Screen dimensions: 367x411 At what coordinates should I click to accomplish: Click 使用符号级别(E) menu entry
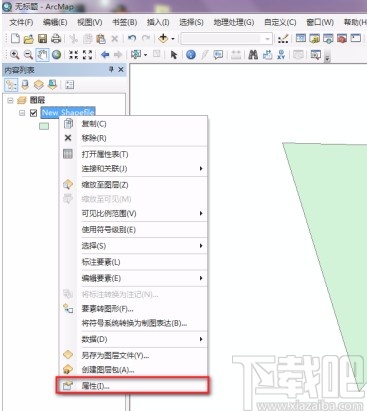pyautogui.click(x=134, y=230)
